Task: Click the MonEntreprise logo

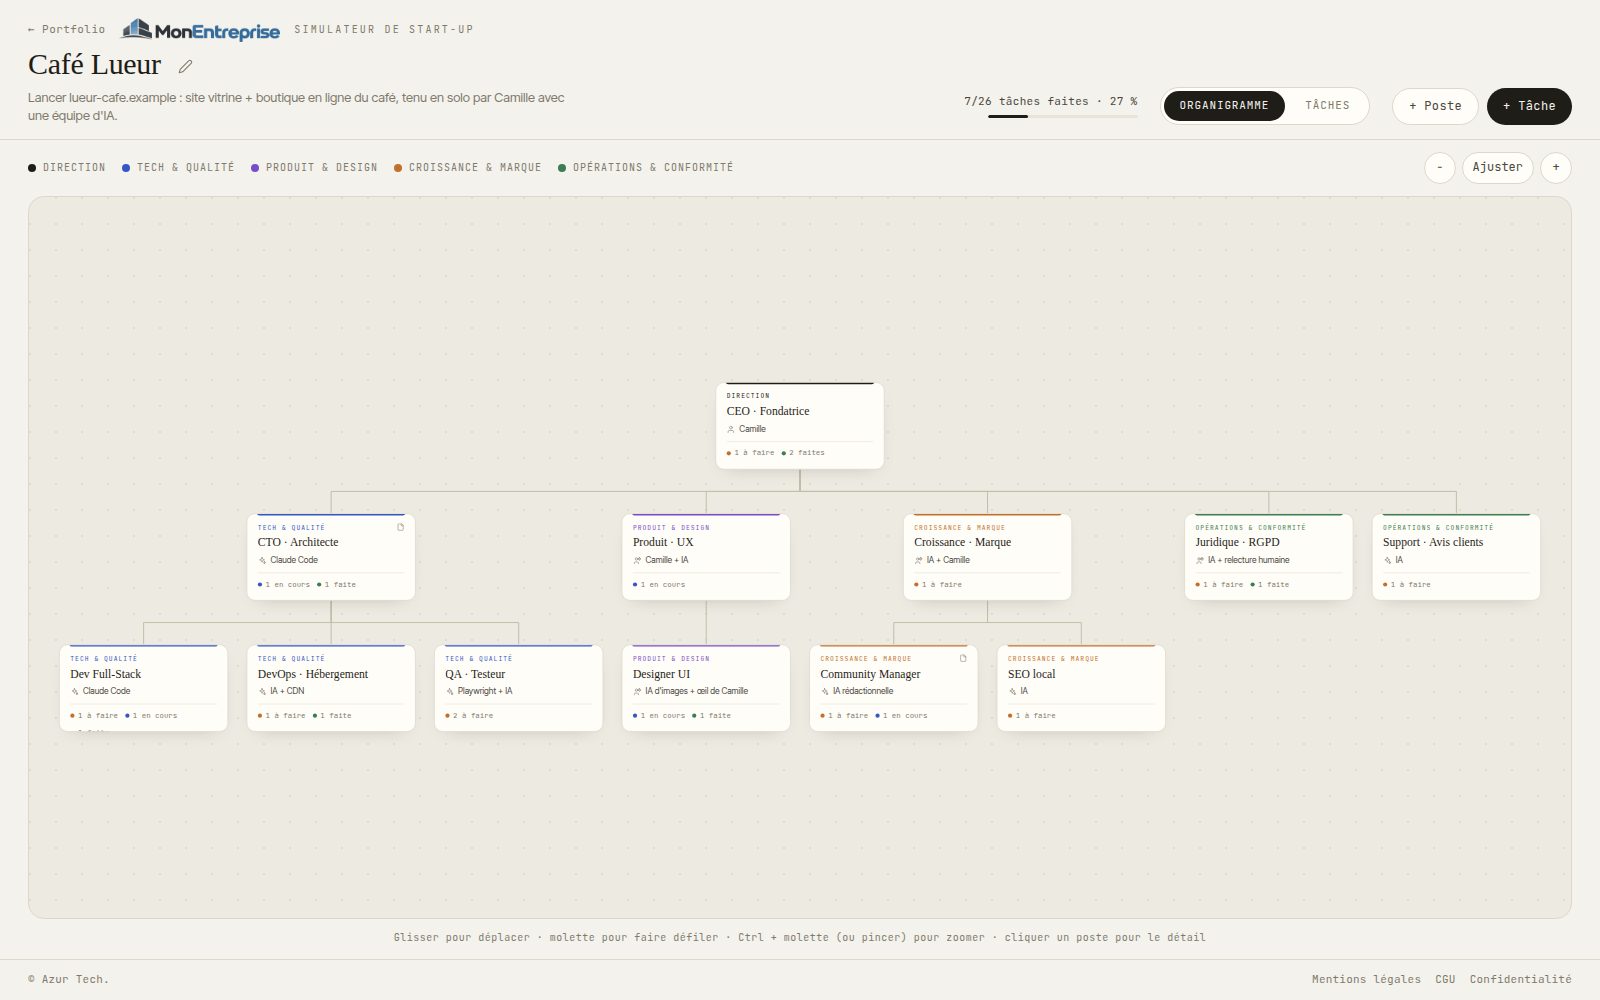Action: tap(201, 30)
